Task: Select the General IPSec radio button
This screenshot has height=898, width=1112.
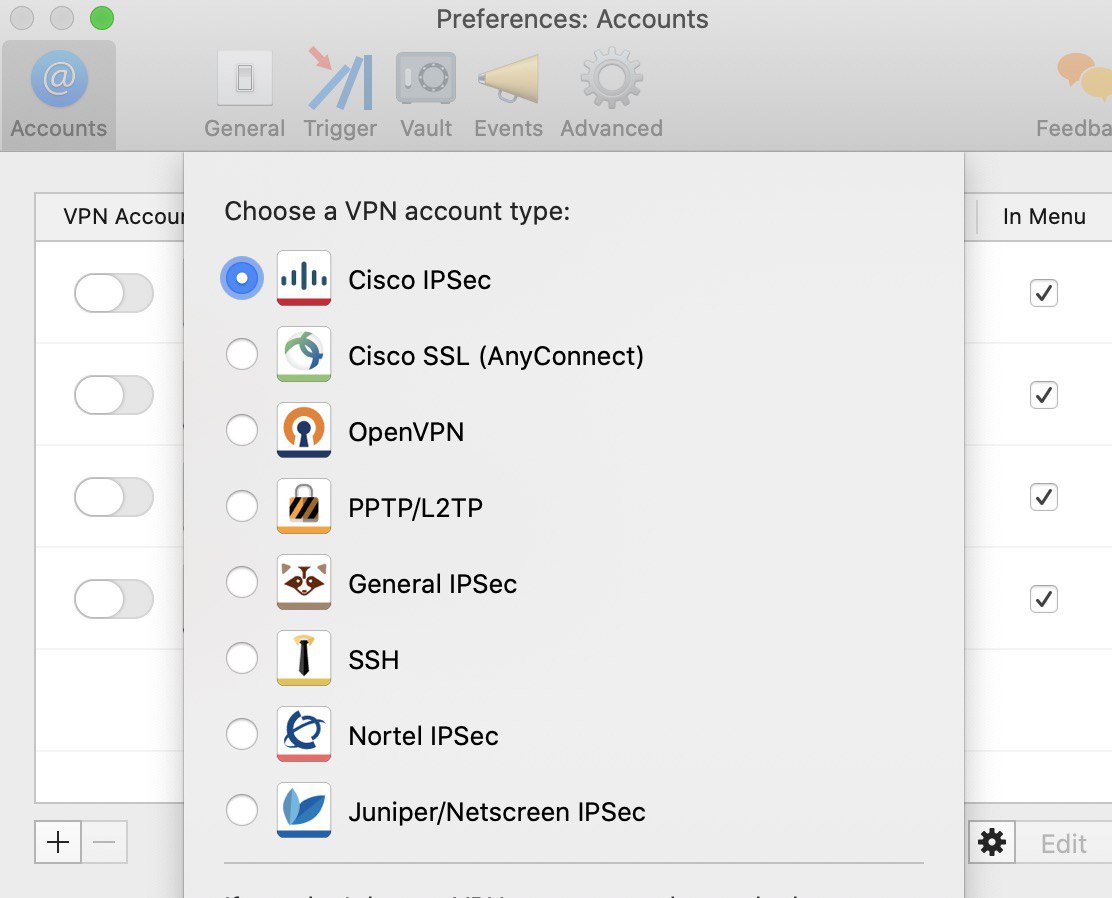Action: pyautogui.click(x=242, y=582)
